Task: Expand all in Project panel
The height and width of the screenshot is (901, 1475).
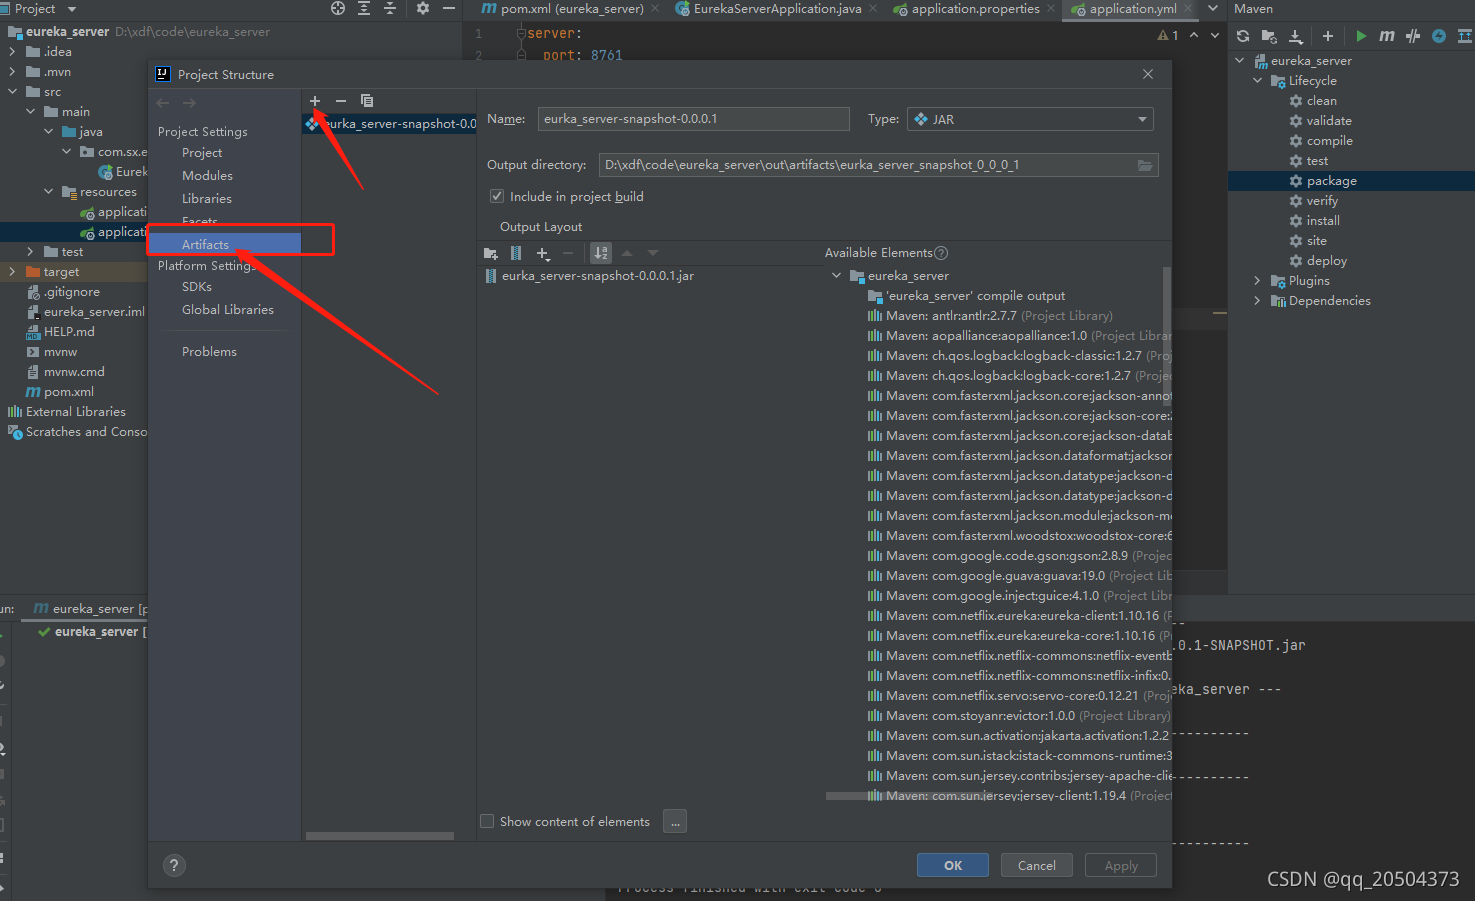Action: 364,8
